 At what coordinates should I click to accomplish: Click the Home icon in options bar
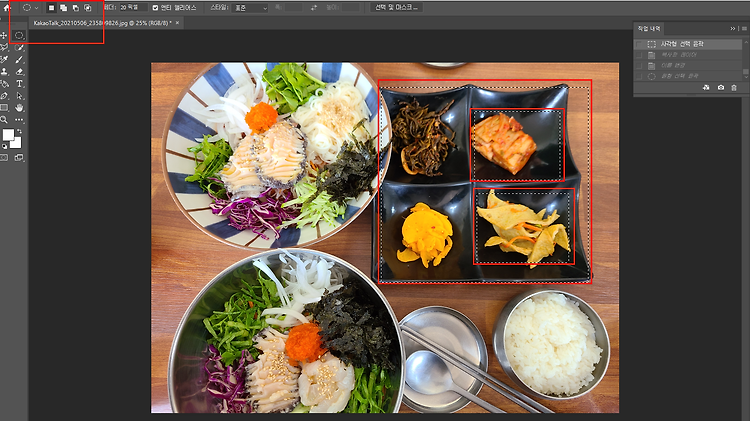click(7, 8)
